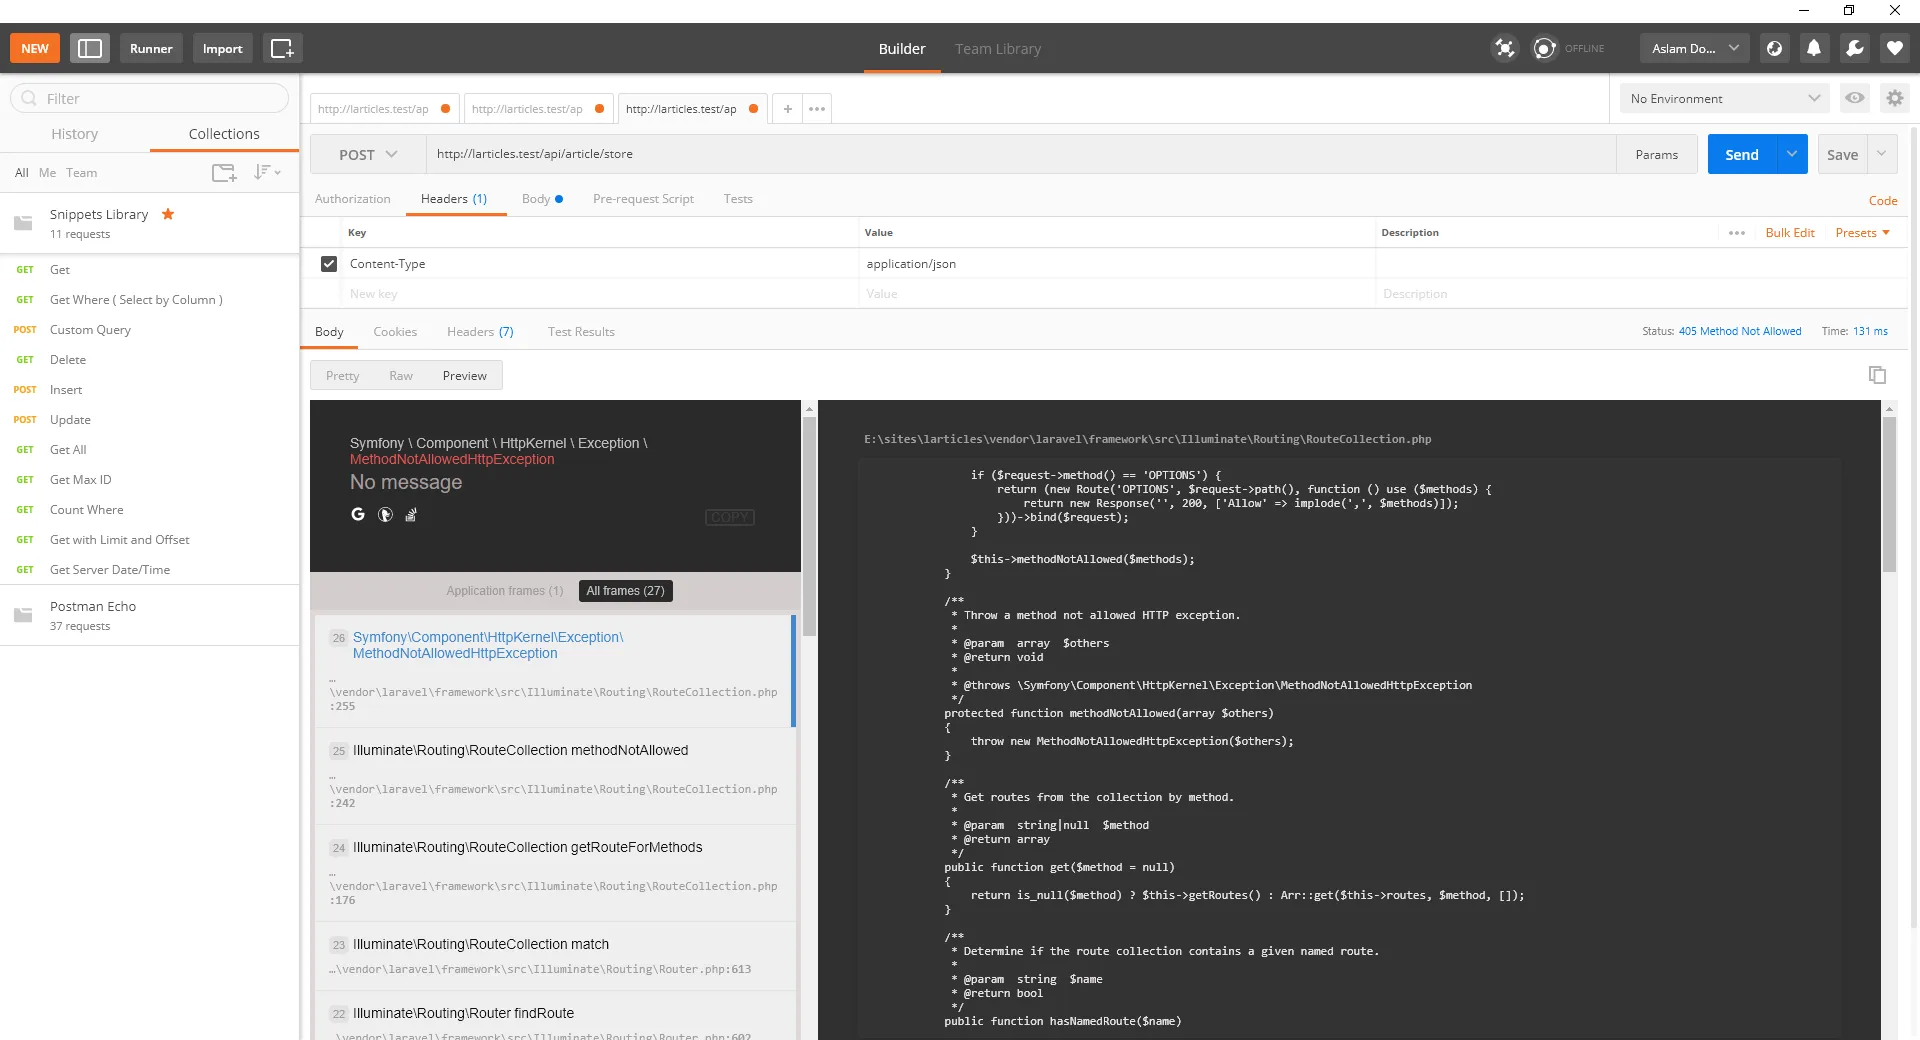
Task: Search the error on Google icon
Action: [358, 514]
